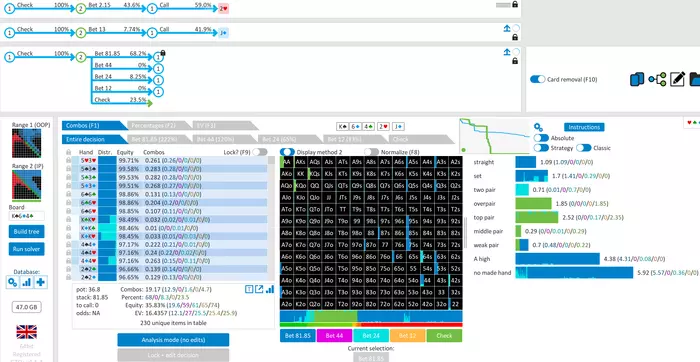Click the 2♥ board card icon above the matrix
The image size is (700, 362).
(383, 127)
